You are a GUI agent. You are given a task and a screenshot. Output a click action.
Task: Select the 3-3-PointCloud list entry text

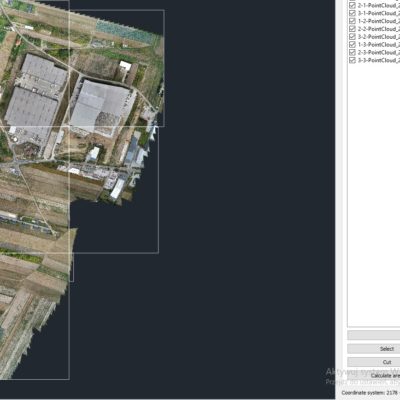point(379,60)
